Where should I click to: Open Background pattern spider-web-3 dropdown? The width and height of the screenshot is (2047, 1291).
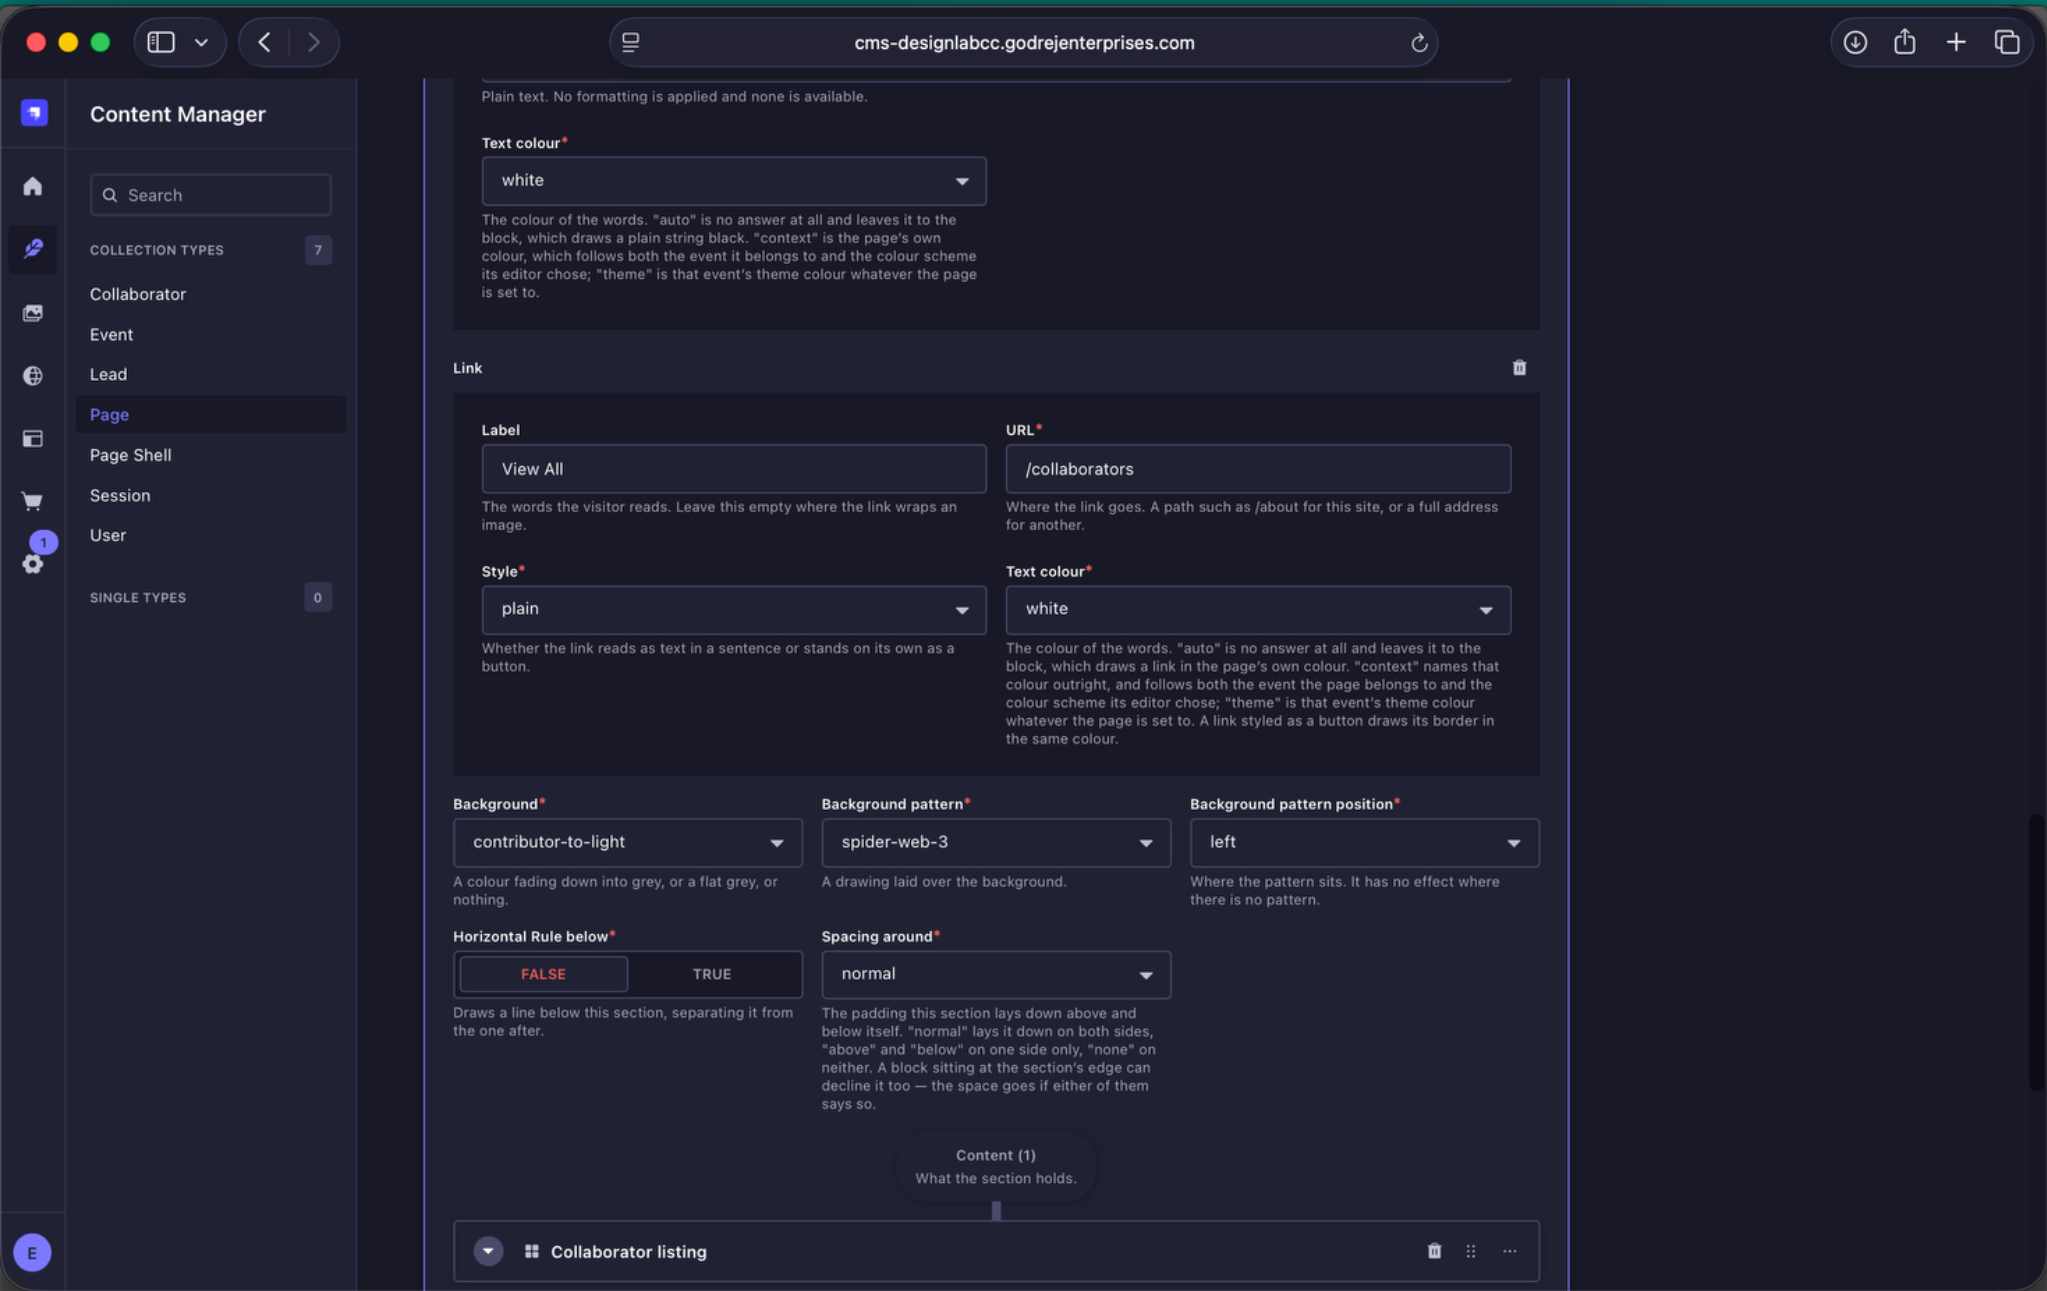tap(996, 843)
